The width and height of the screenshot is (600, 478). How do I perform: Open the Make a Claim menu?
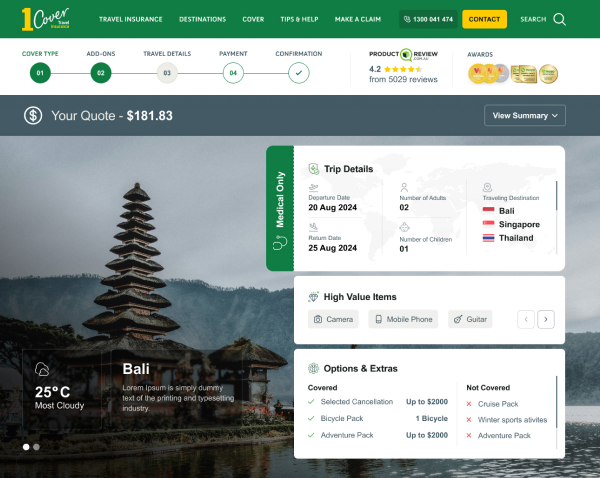360,19
